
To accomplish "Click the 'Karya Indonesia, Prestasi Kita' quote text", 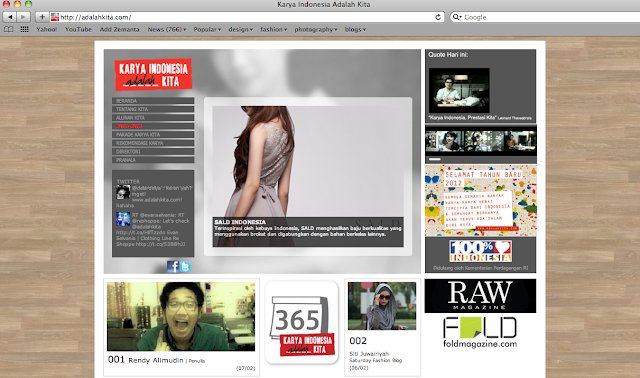I will [x=462, y=118].
